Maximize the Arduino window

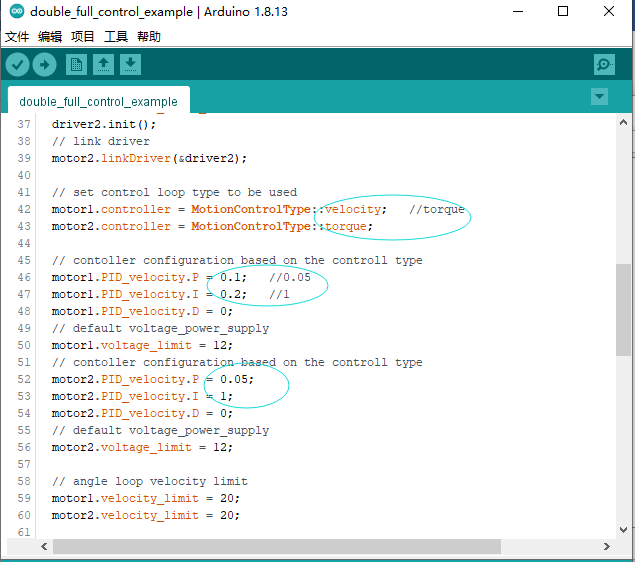tap(563, 11)
